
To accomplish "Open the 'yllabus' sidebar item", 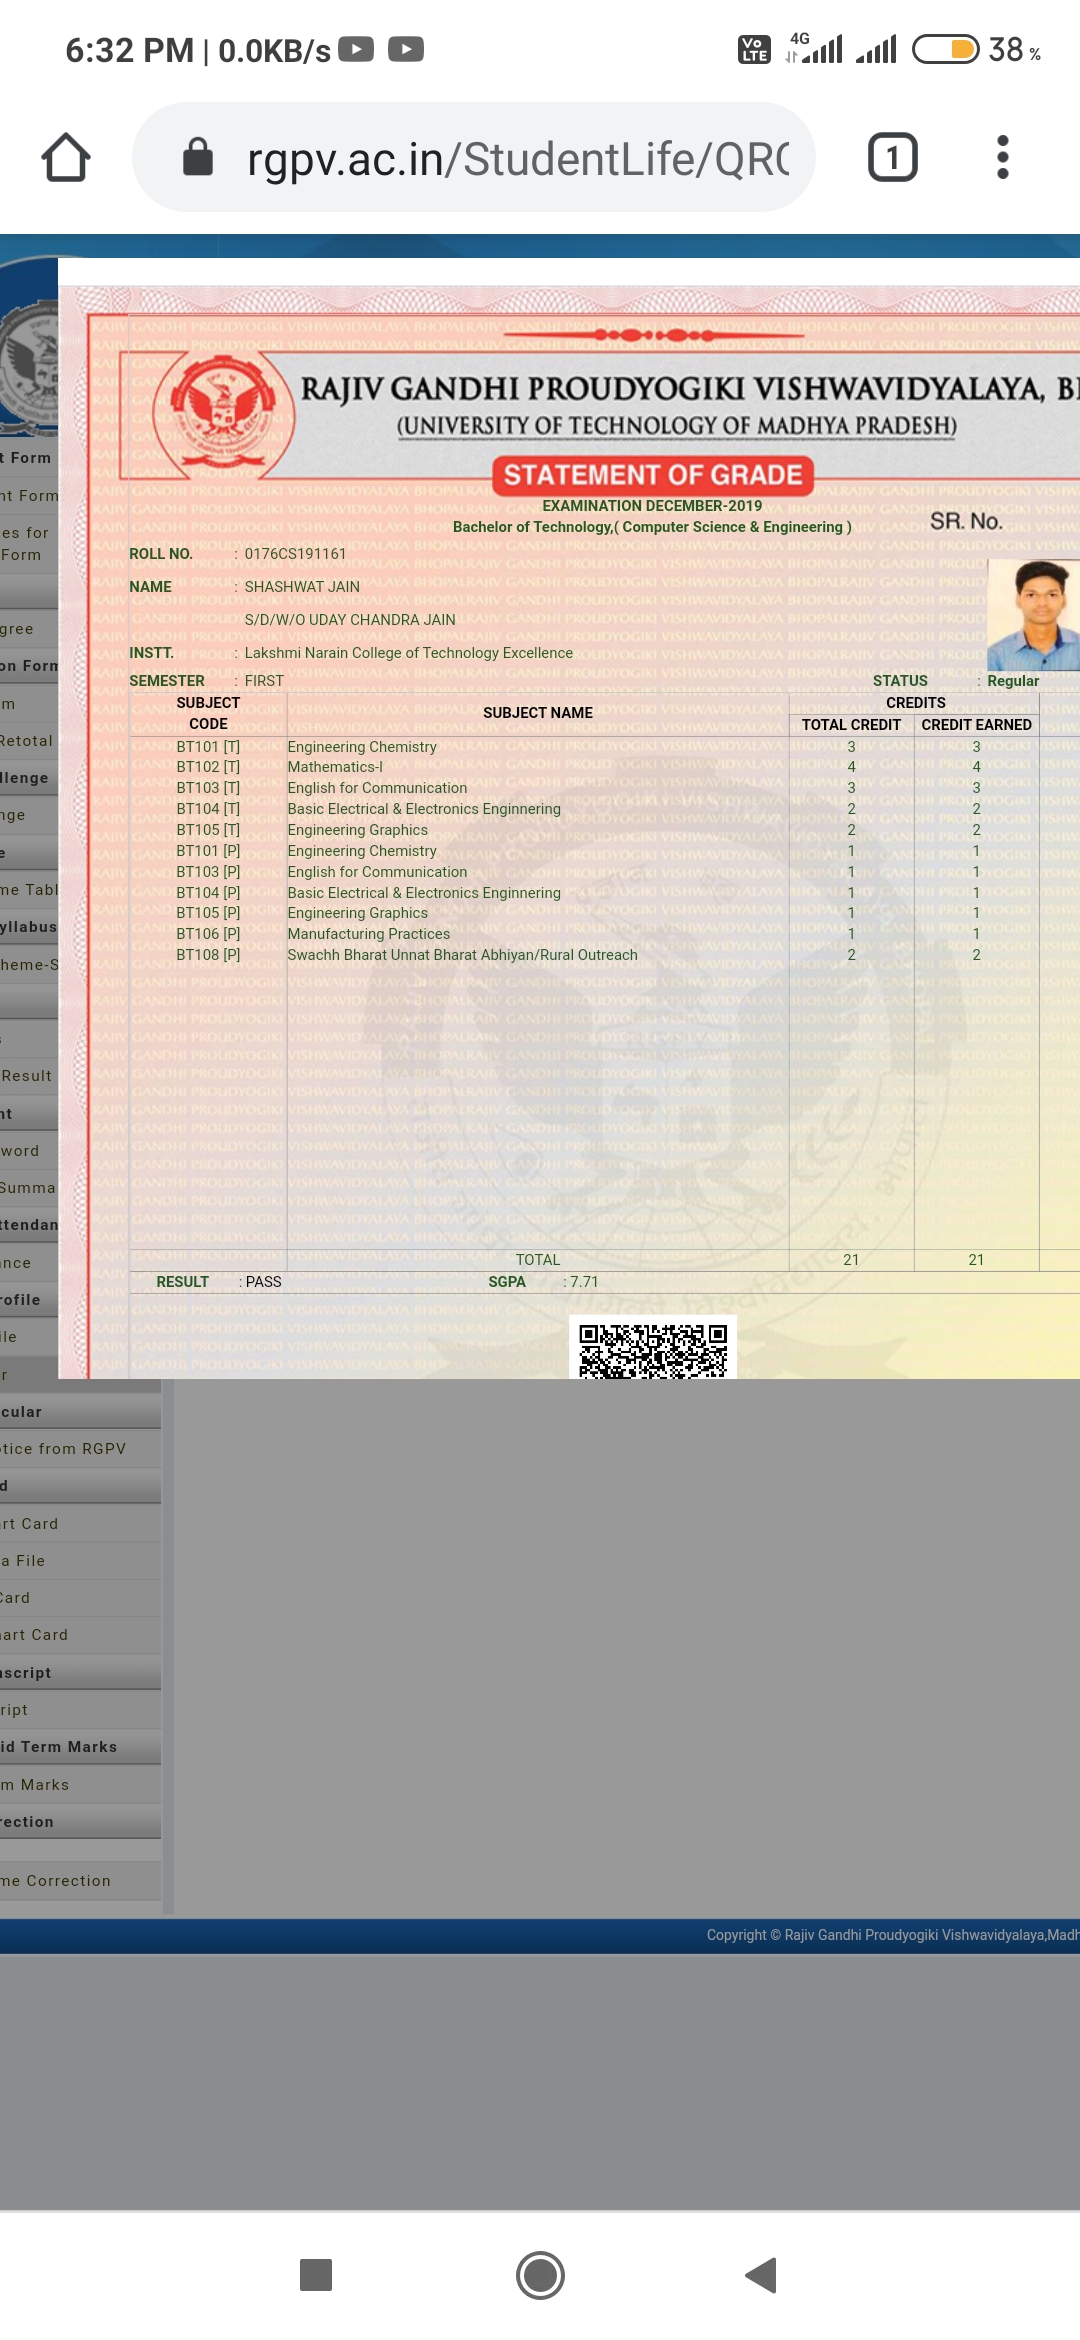I will click(x=29, y=927).
